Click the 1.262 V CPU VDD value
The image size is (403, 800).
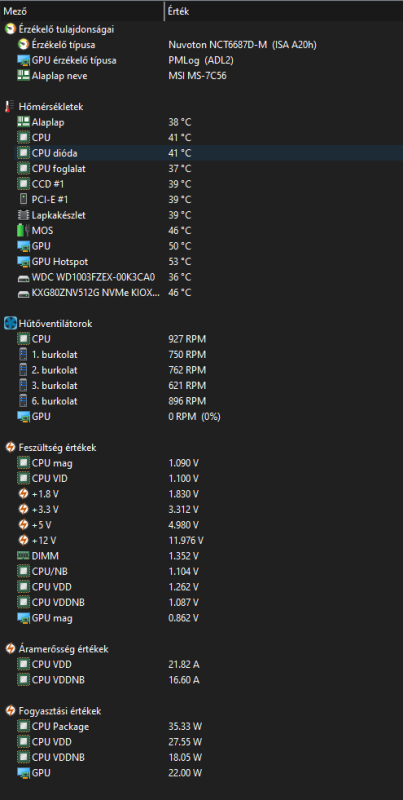[x=183, y=587]
